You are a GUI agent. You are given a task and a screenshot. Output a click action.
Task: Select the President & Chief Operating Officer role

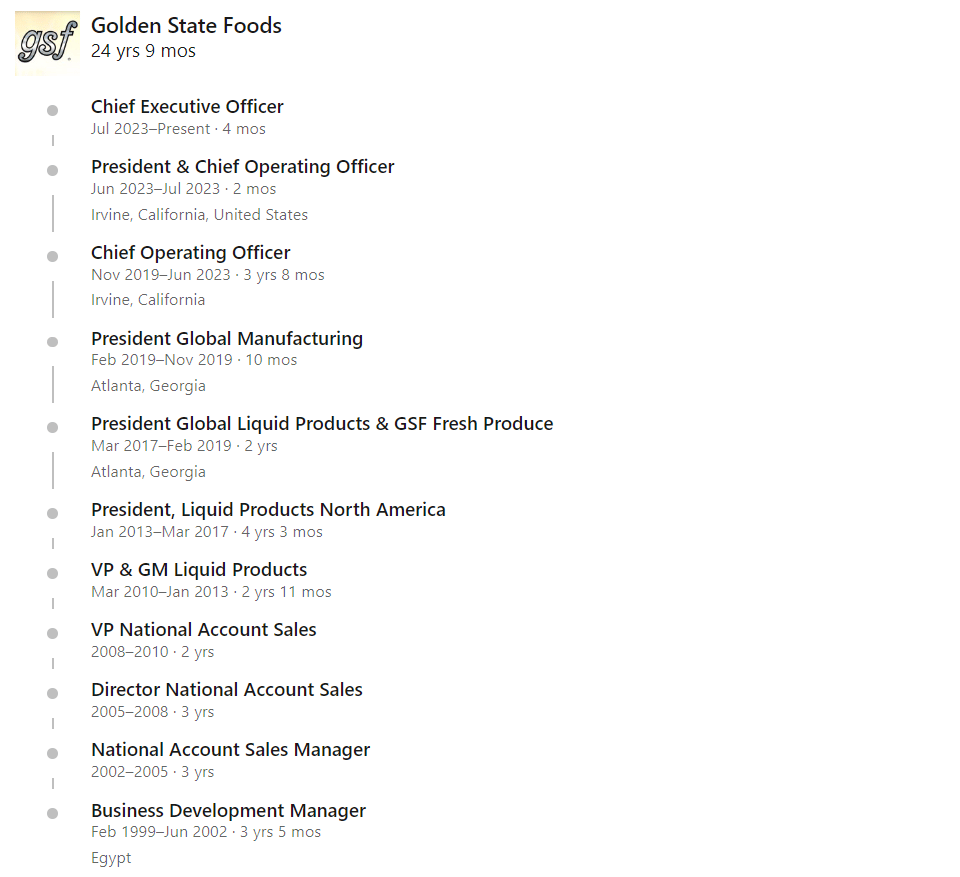click(x=242, y=167)
